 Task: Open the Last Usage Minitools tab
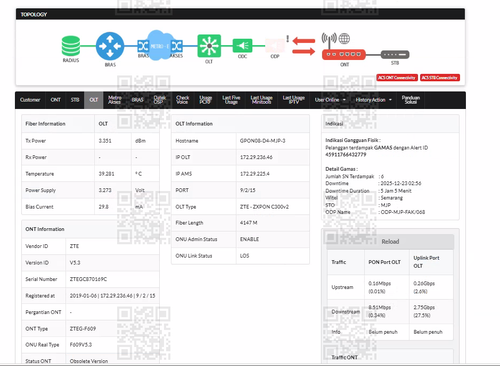point(261,100)
